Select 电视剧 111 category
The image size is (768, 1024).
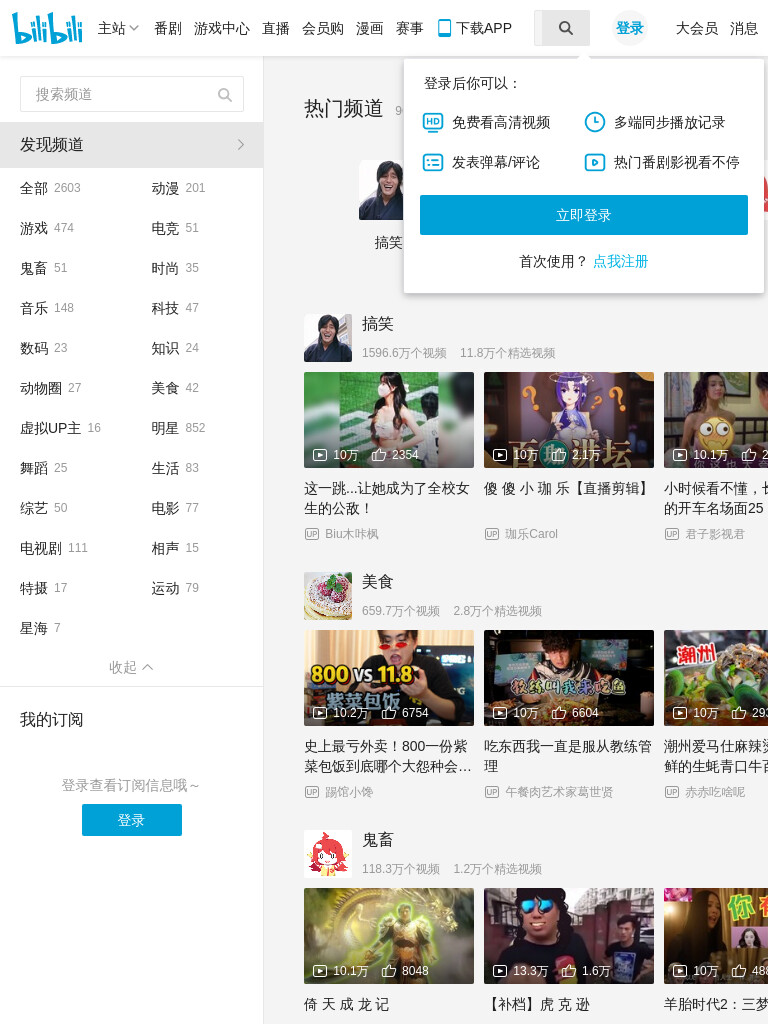pos(54,548)
